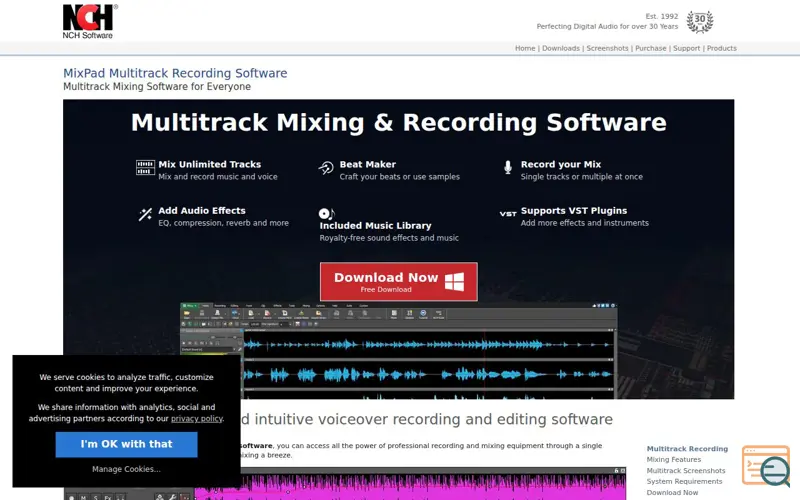The width and height of the screenshot is (800, 500).
Task: Click 'Craft your beats or use samples' text
Action: coord(399,177)
